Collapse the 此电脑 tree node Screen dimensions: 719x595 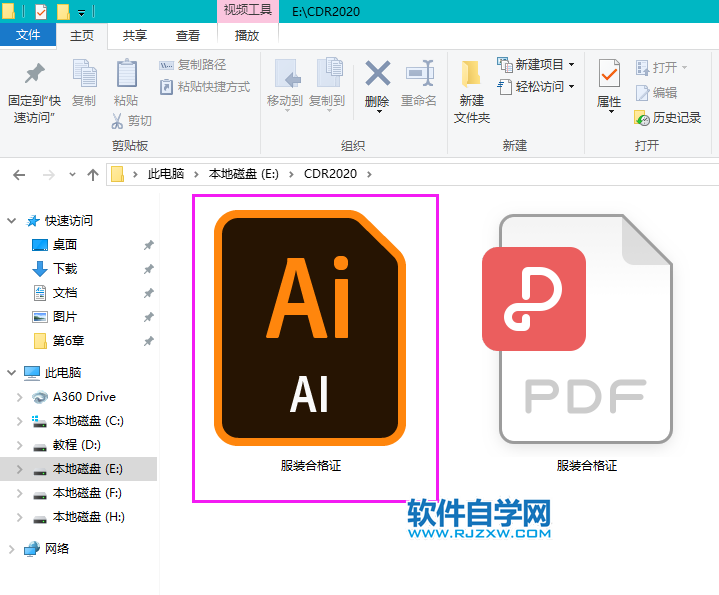[11, 373]
